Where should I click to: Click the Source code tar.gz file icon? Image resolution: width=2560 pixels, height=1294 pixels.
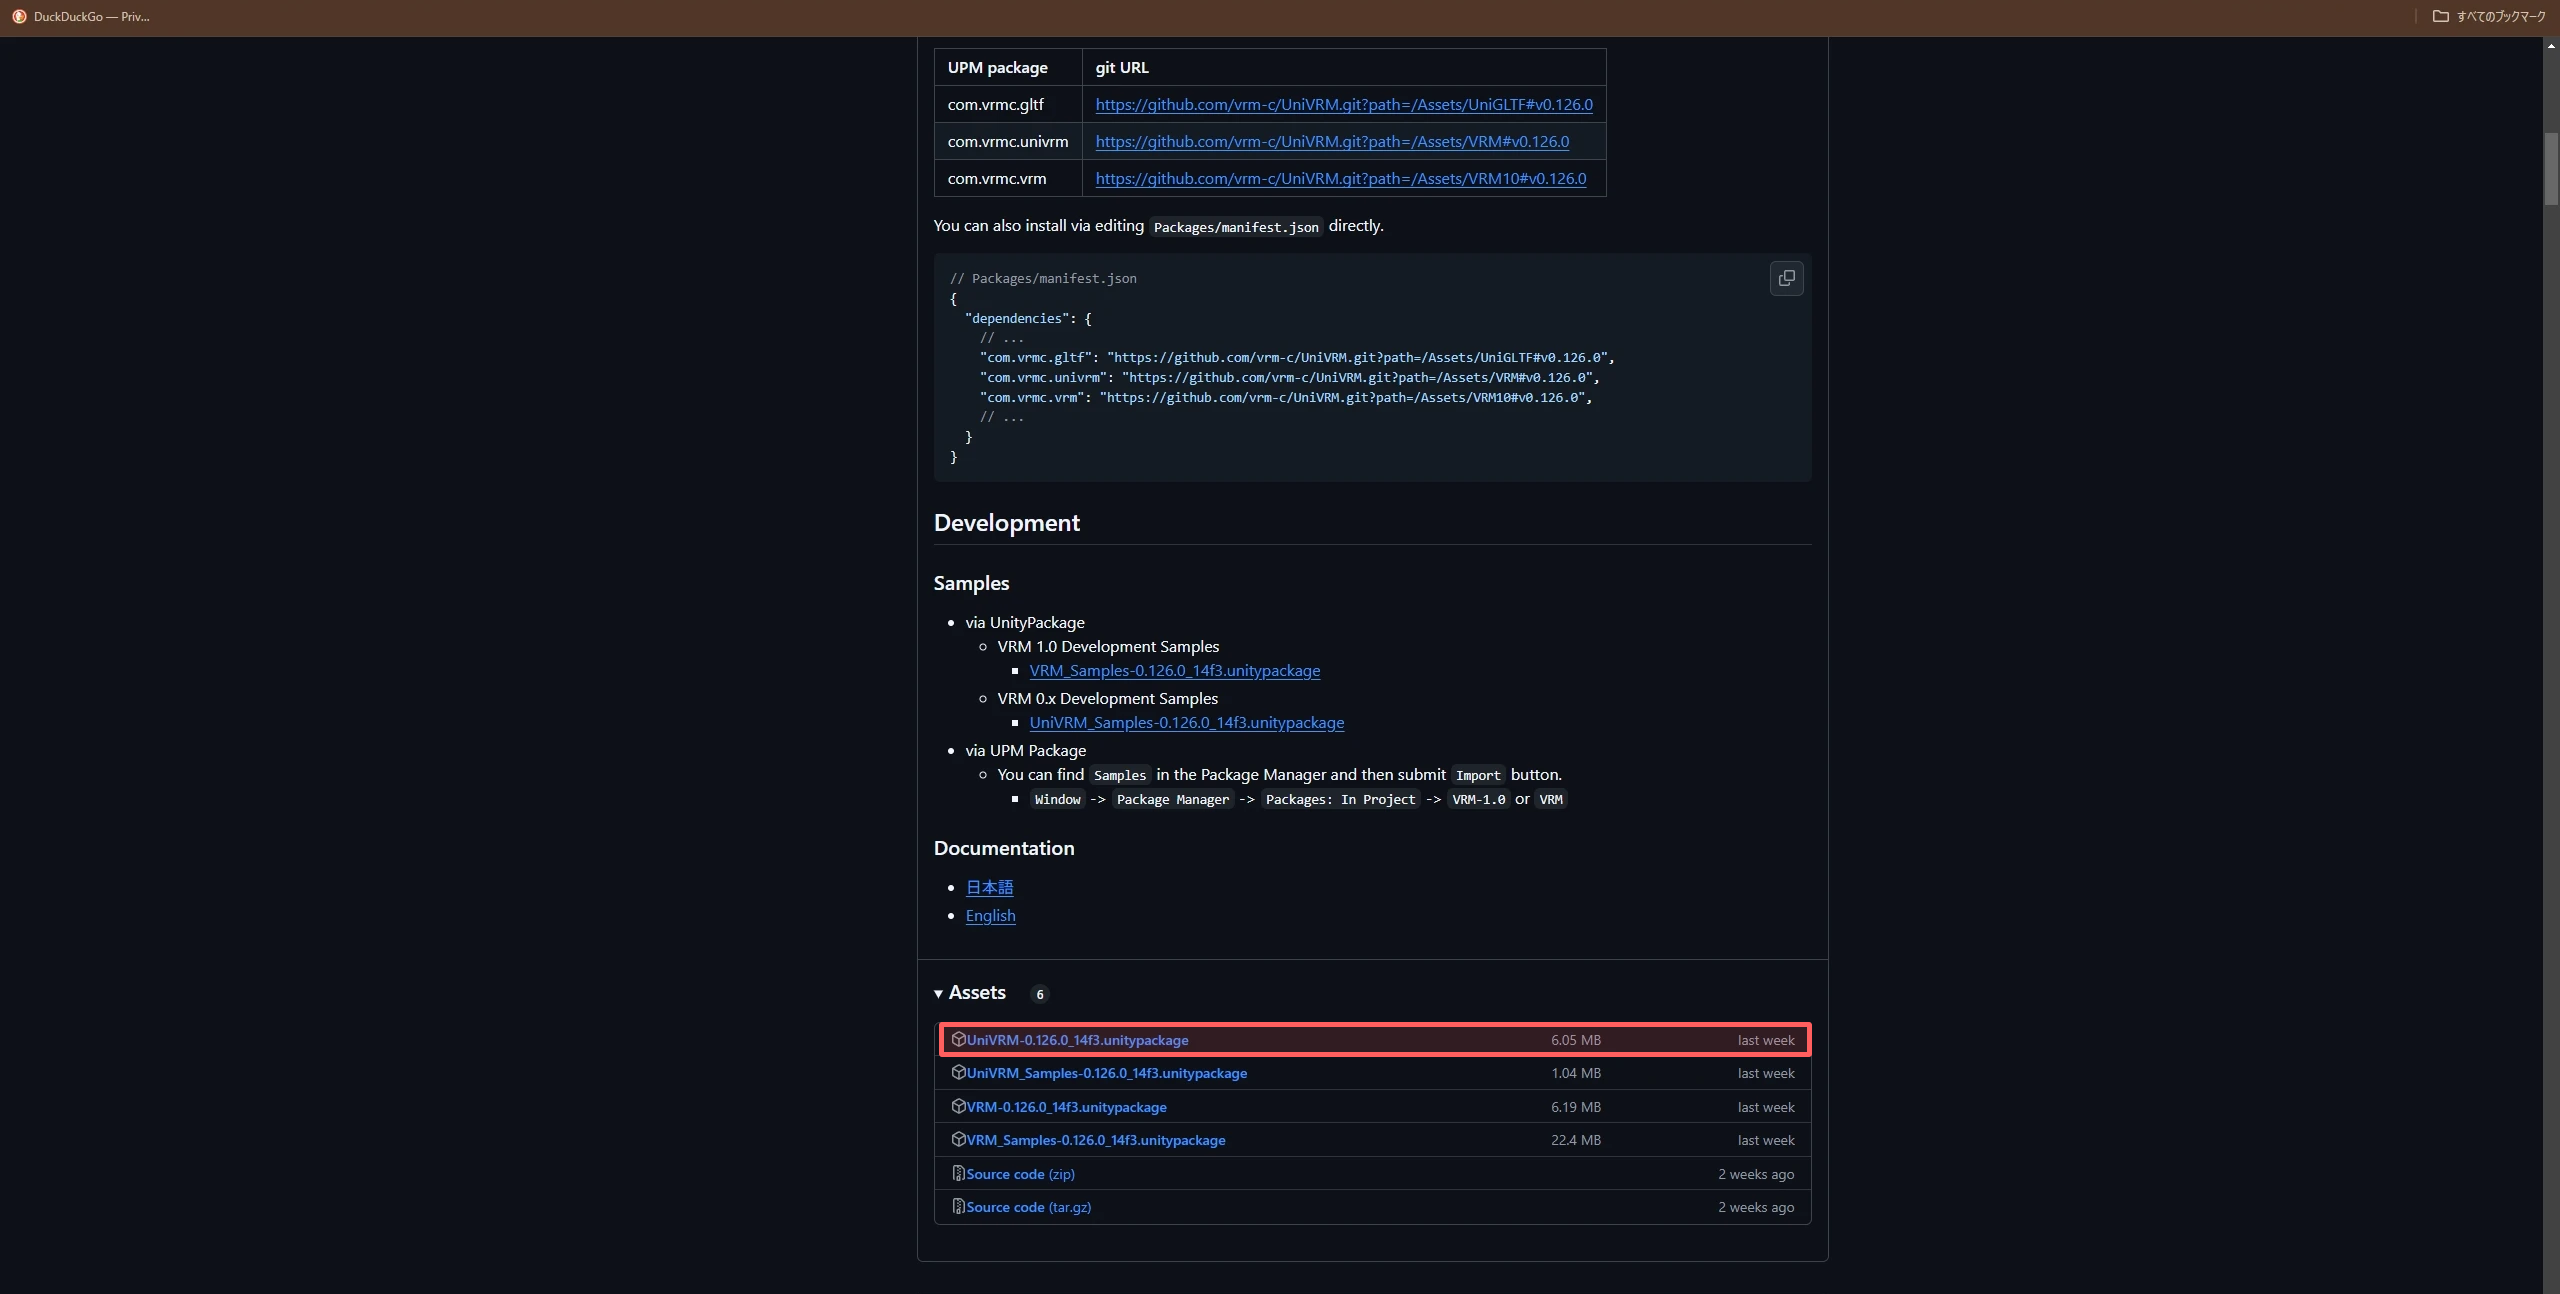pos(955,1207)
